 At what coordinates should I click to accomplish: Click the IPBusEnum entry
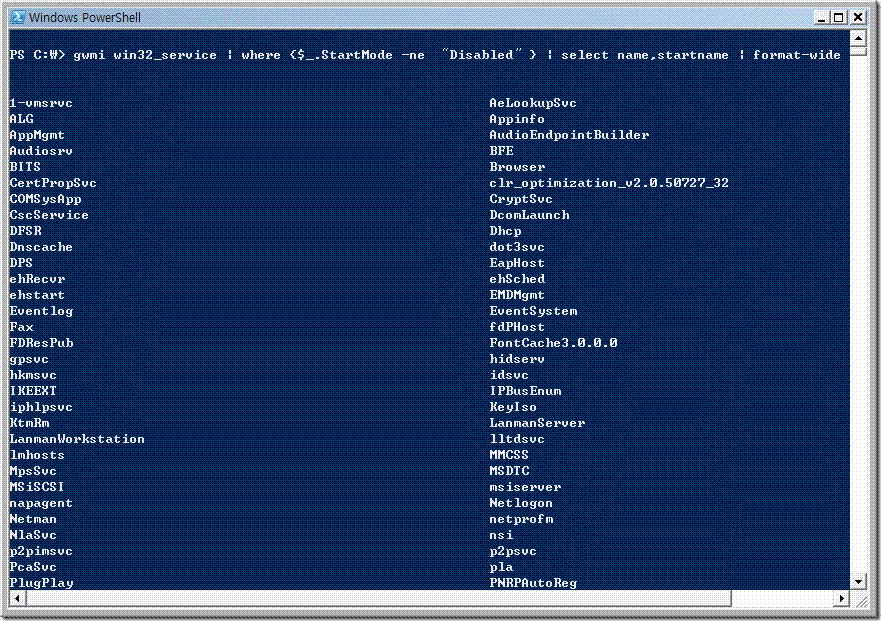coord(525,391)
